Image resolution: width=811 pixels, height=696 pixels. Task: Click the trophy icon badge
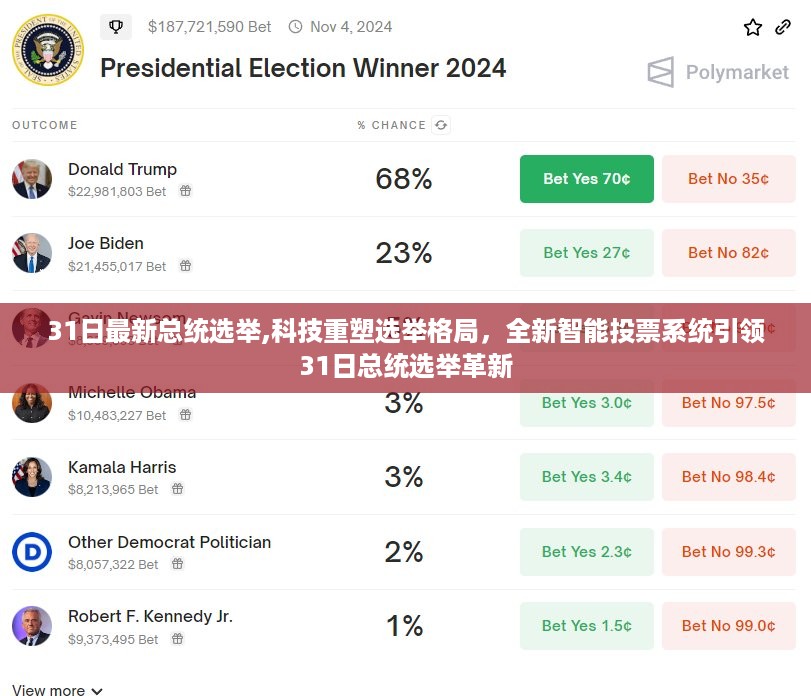[x=116, y=27]
